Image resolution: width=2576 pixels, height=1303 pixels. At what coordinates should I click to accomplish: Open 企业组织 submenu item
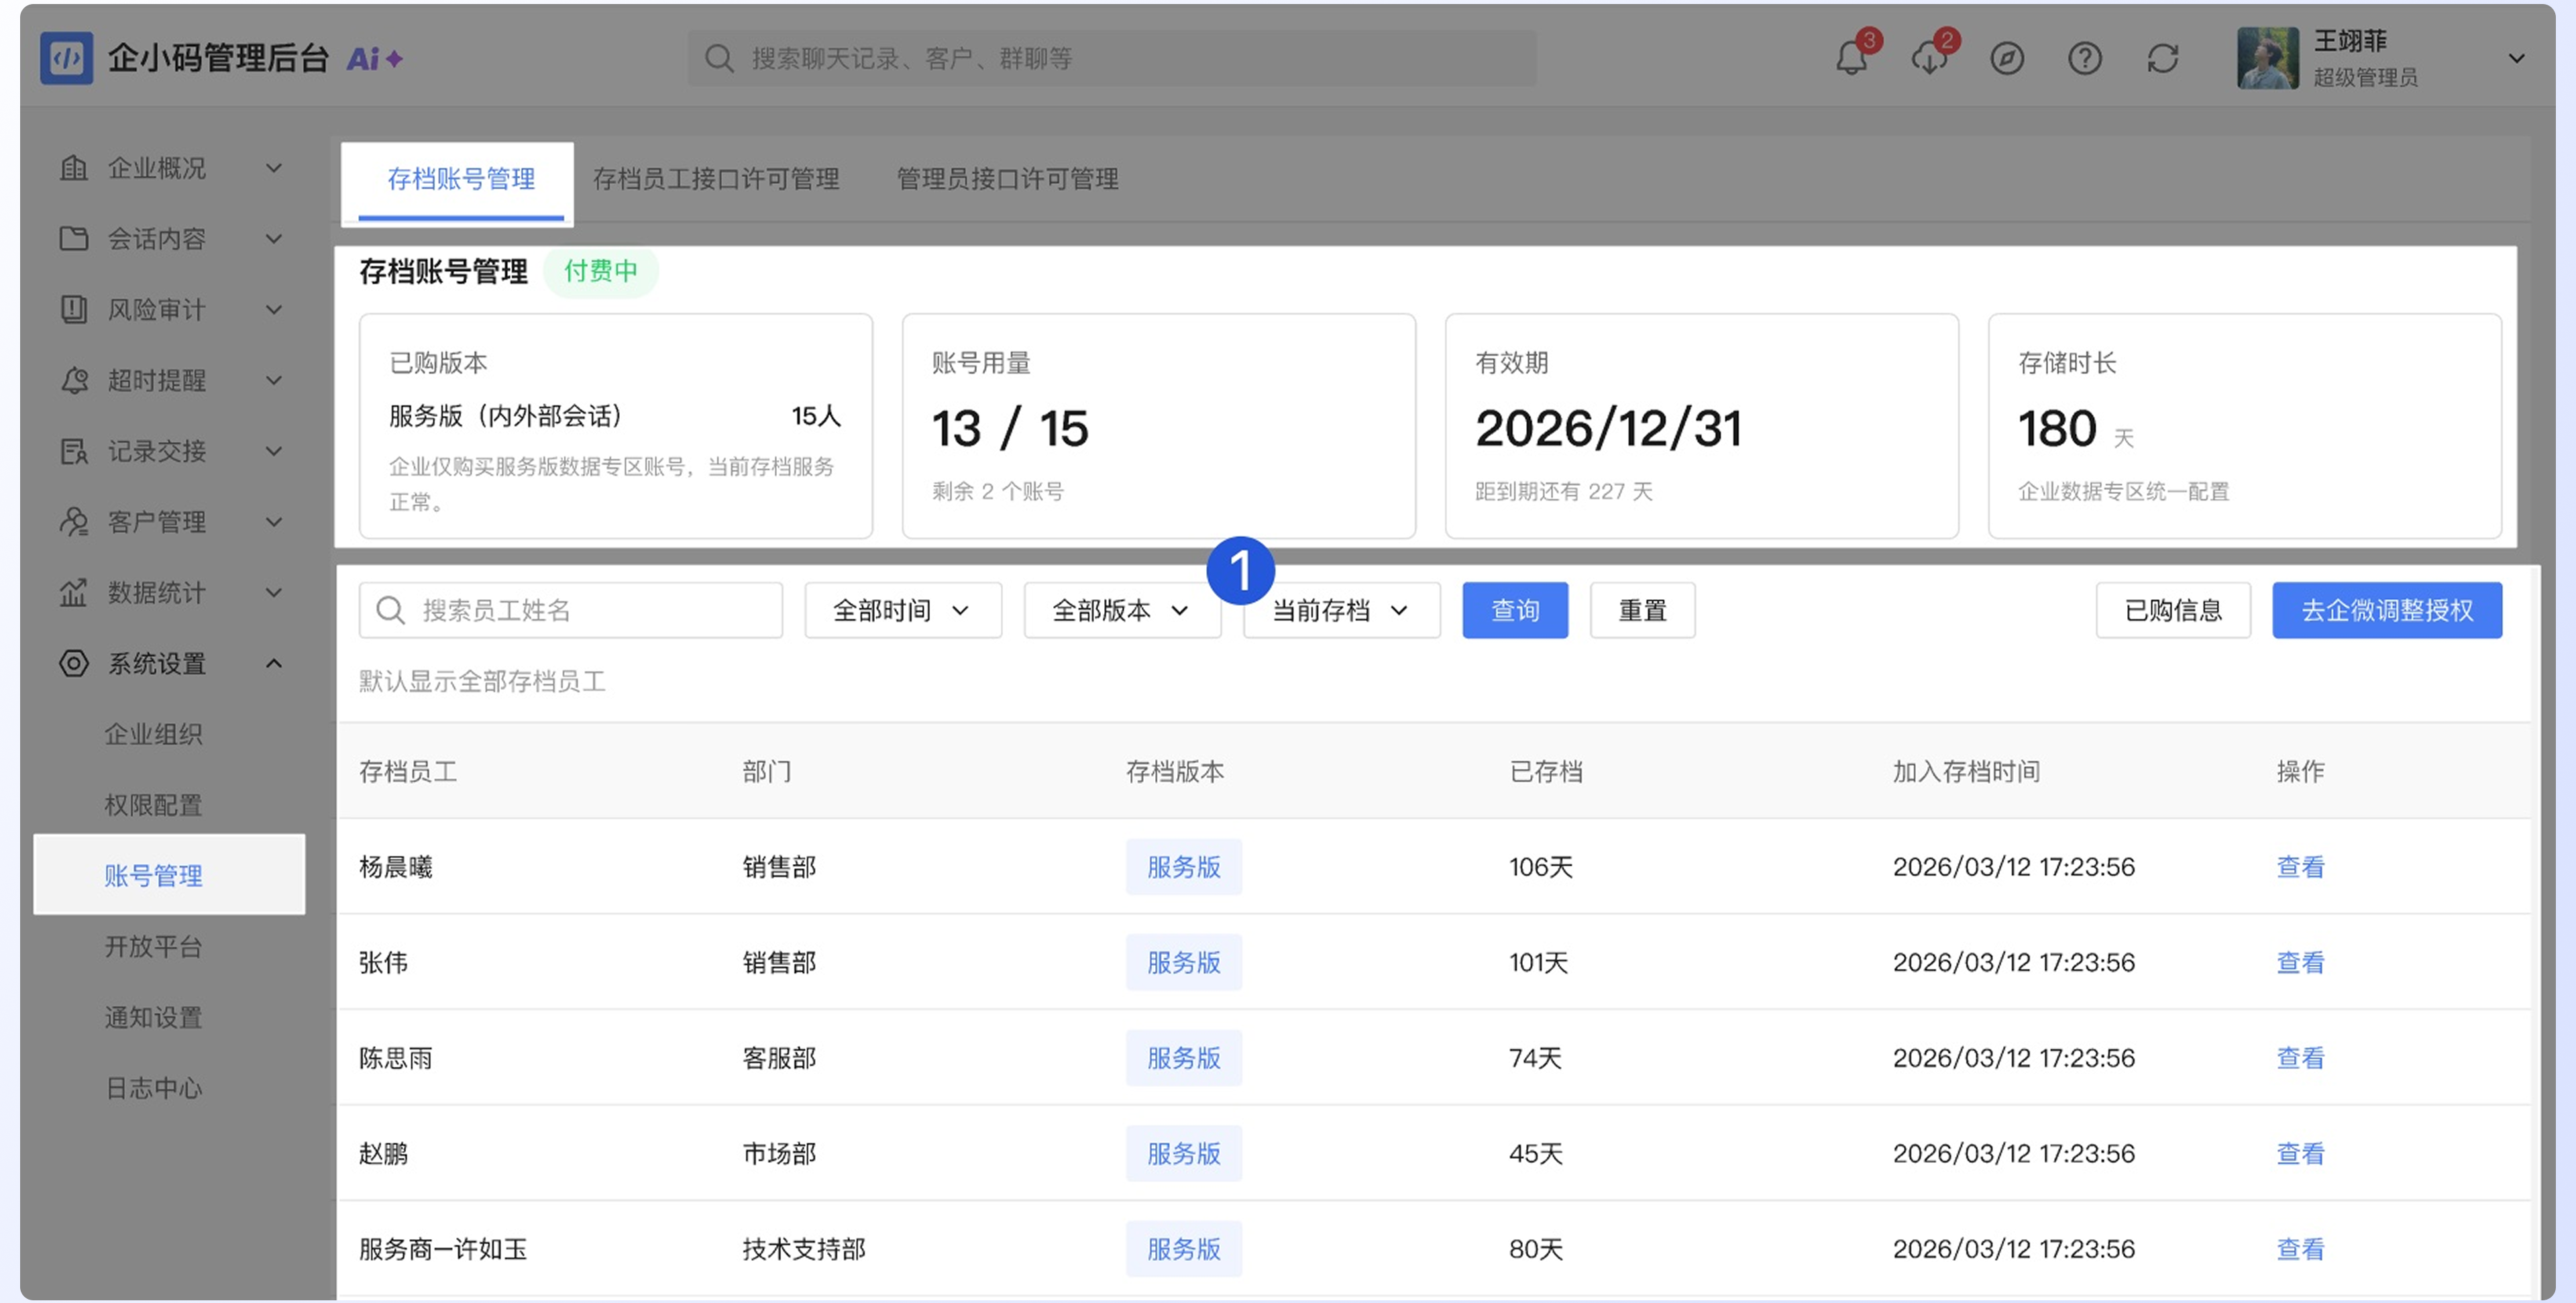(153, 734)
